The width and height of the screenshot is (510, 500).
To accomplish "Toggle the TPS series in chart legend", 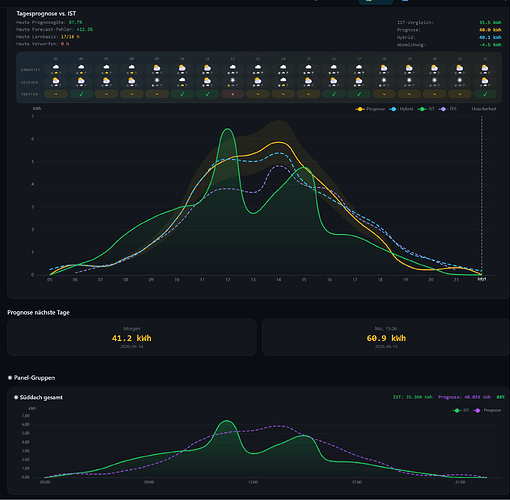I will 448,109.
